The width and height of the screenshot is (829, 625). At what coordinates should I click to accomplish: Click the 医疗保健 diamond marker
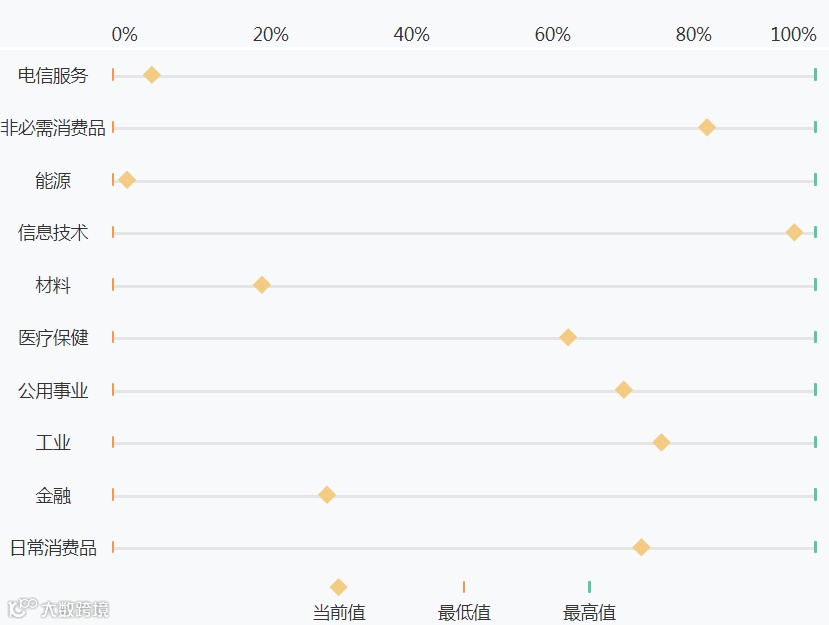click(x=568, y=338)
